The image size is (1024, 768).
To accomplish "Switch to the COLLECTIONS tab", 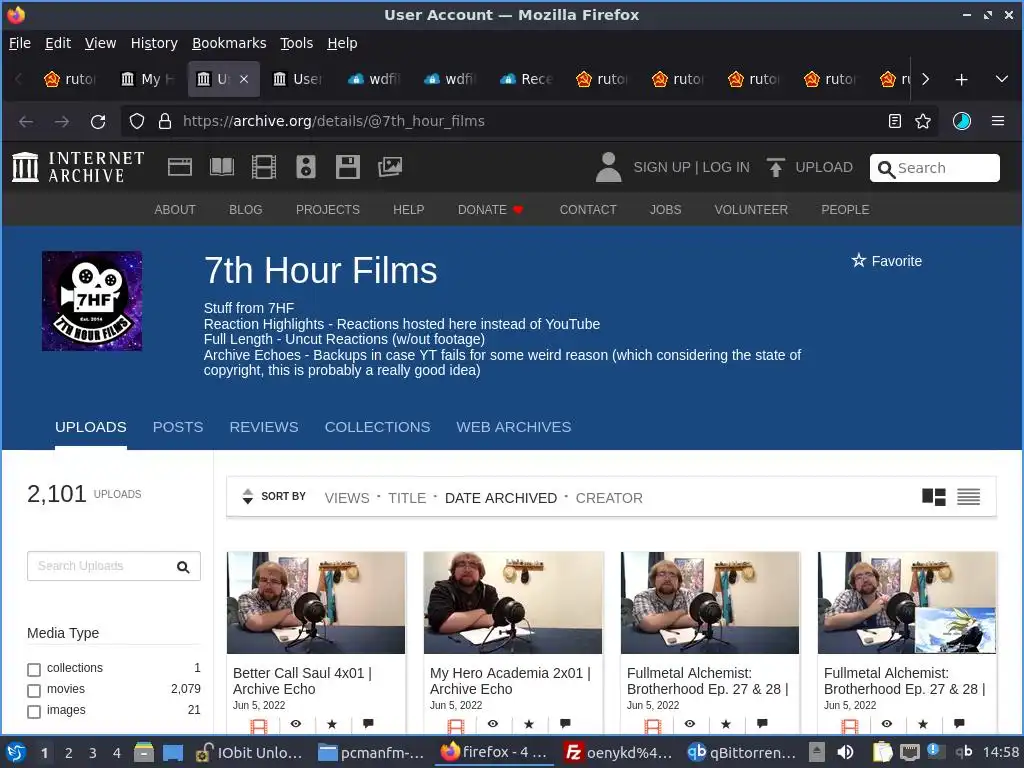I will (x=377, y=427).
